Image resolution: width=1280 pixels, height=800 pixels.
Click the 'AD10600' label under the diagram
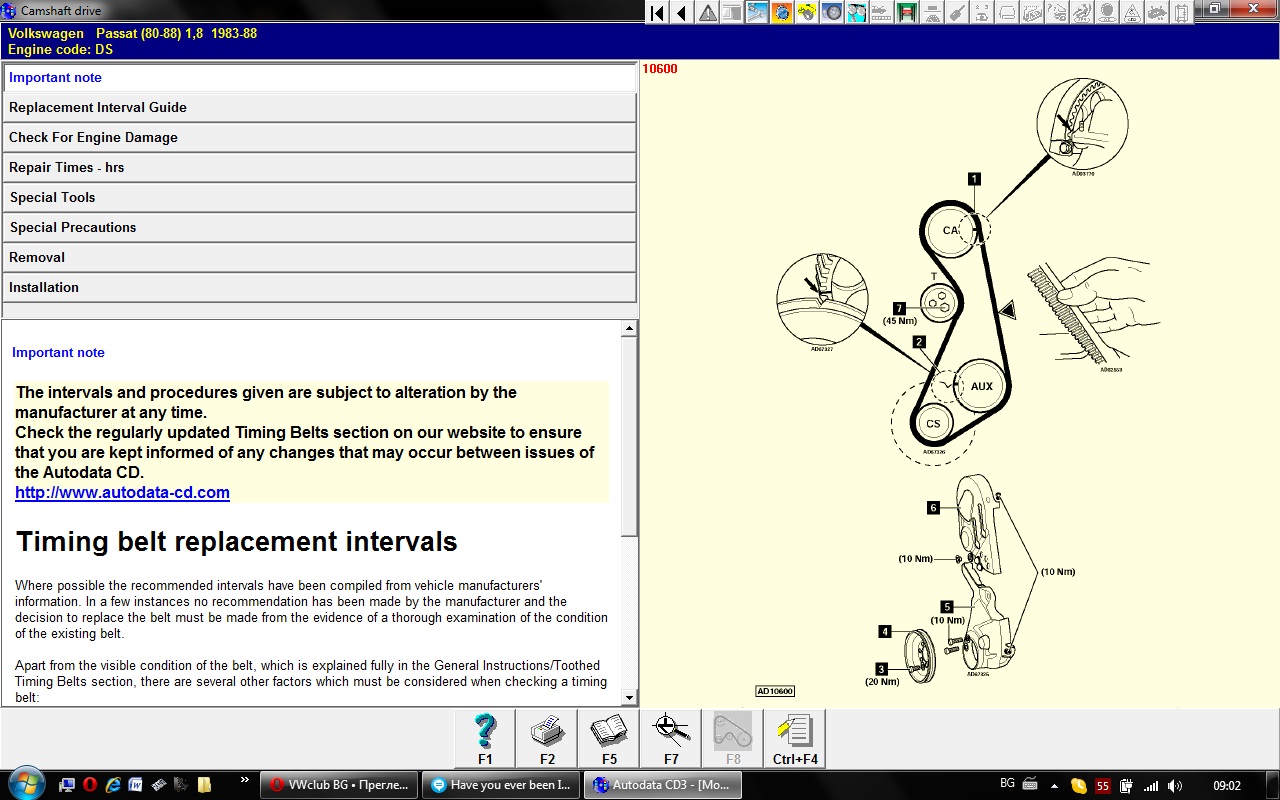point(775,691)
